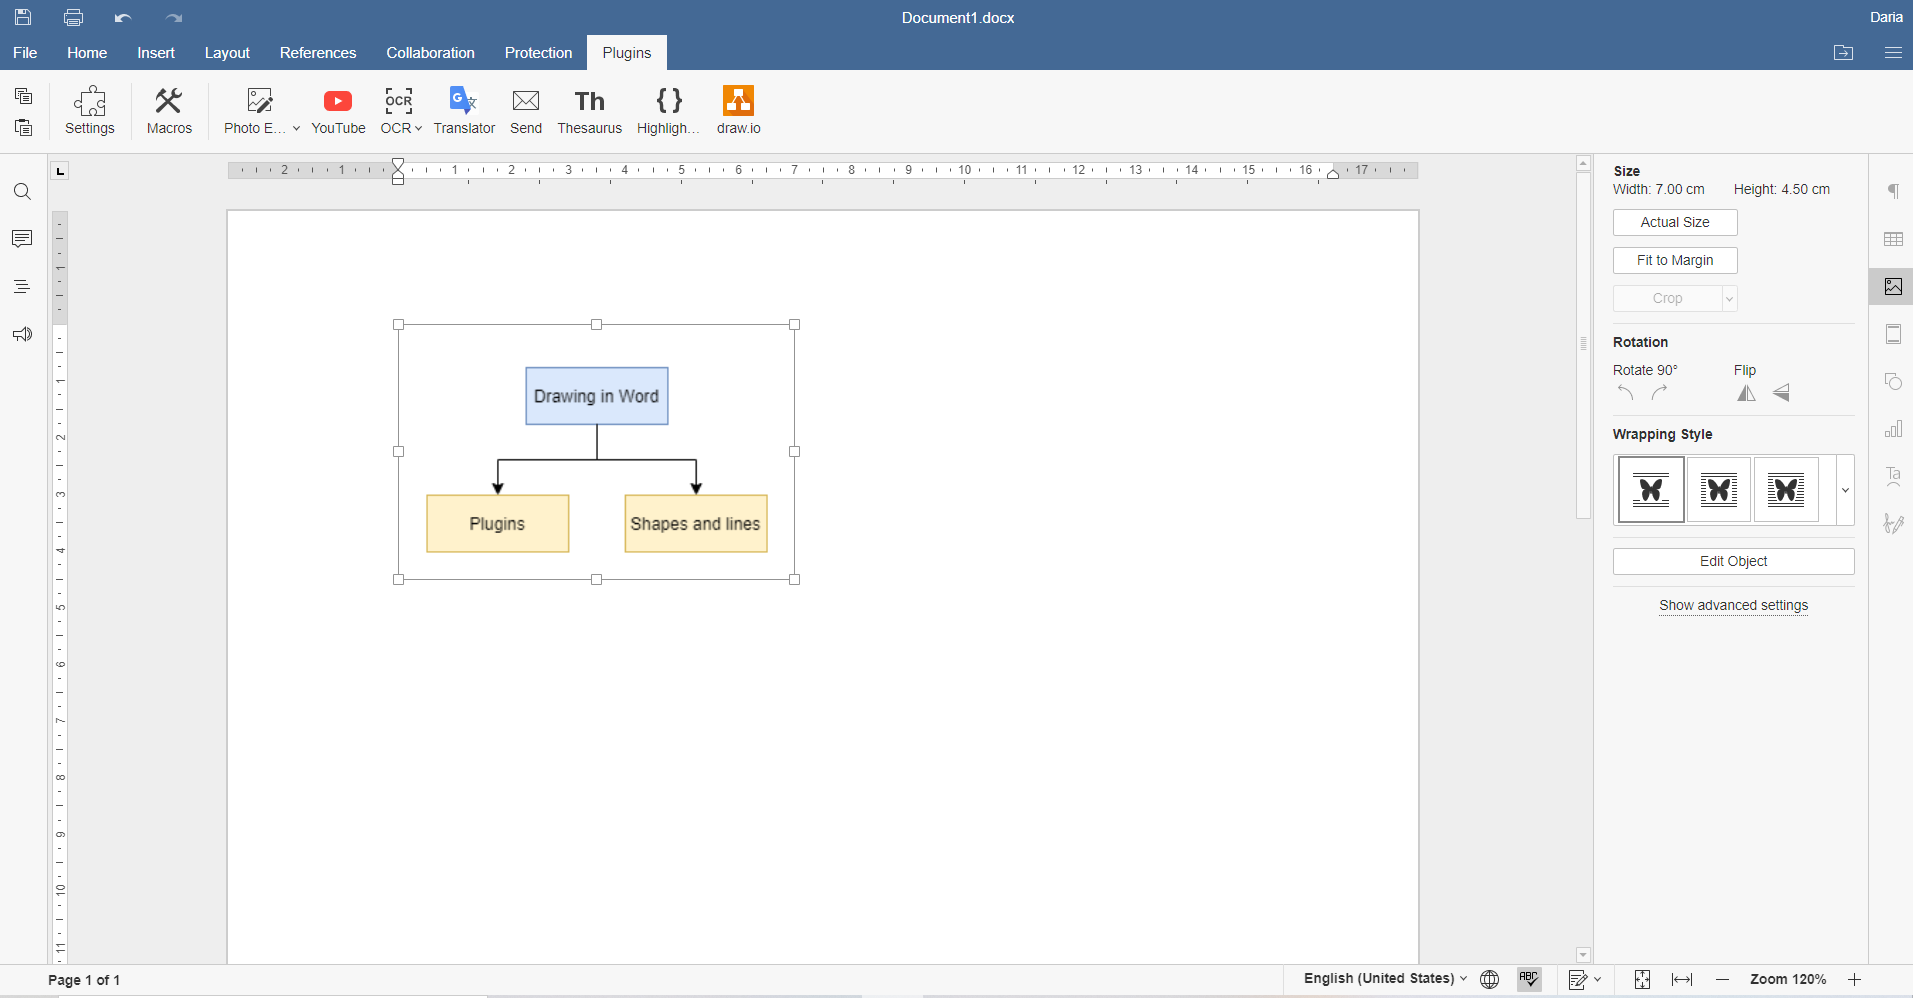The image size is (1913, 998).
Task: Open chart settings panel
Action: click(x=1893, y=429)
